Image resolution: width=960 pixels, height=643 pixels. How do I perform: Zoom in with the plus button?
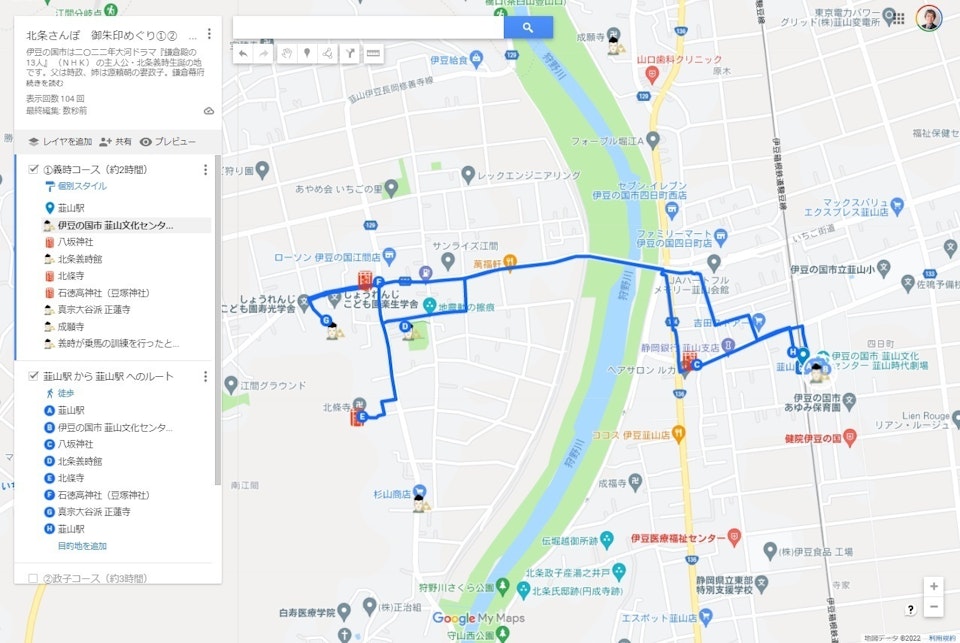934,586
